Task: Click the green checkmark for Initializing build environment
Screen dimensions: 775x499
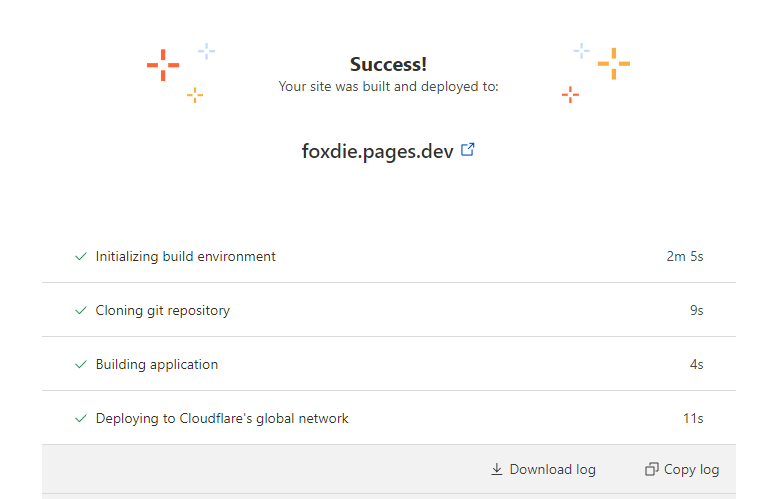Action: (x=81, y=257)
